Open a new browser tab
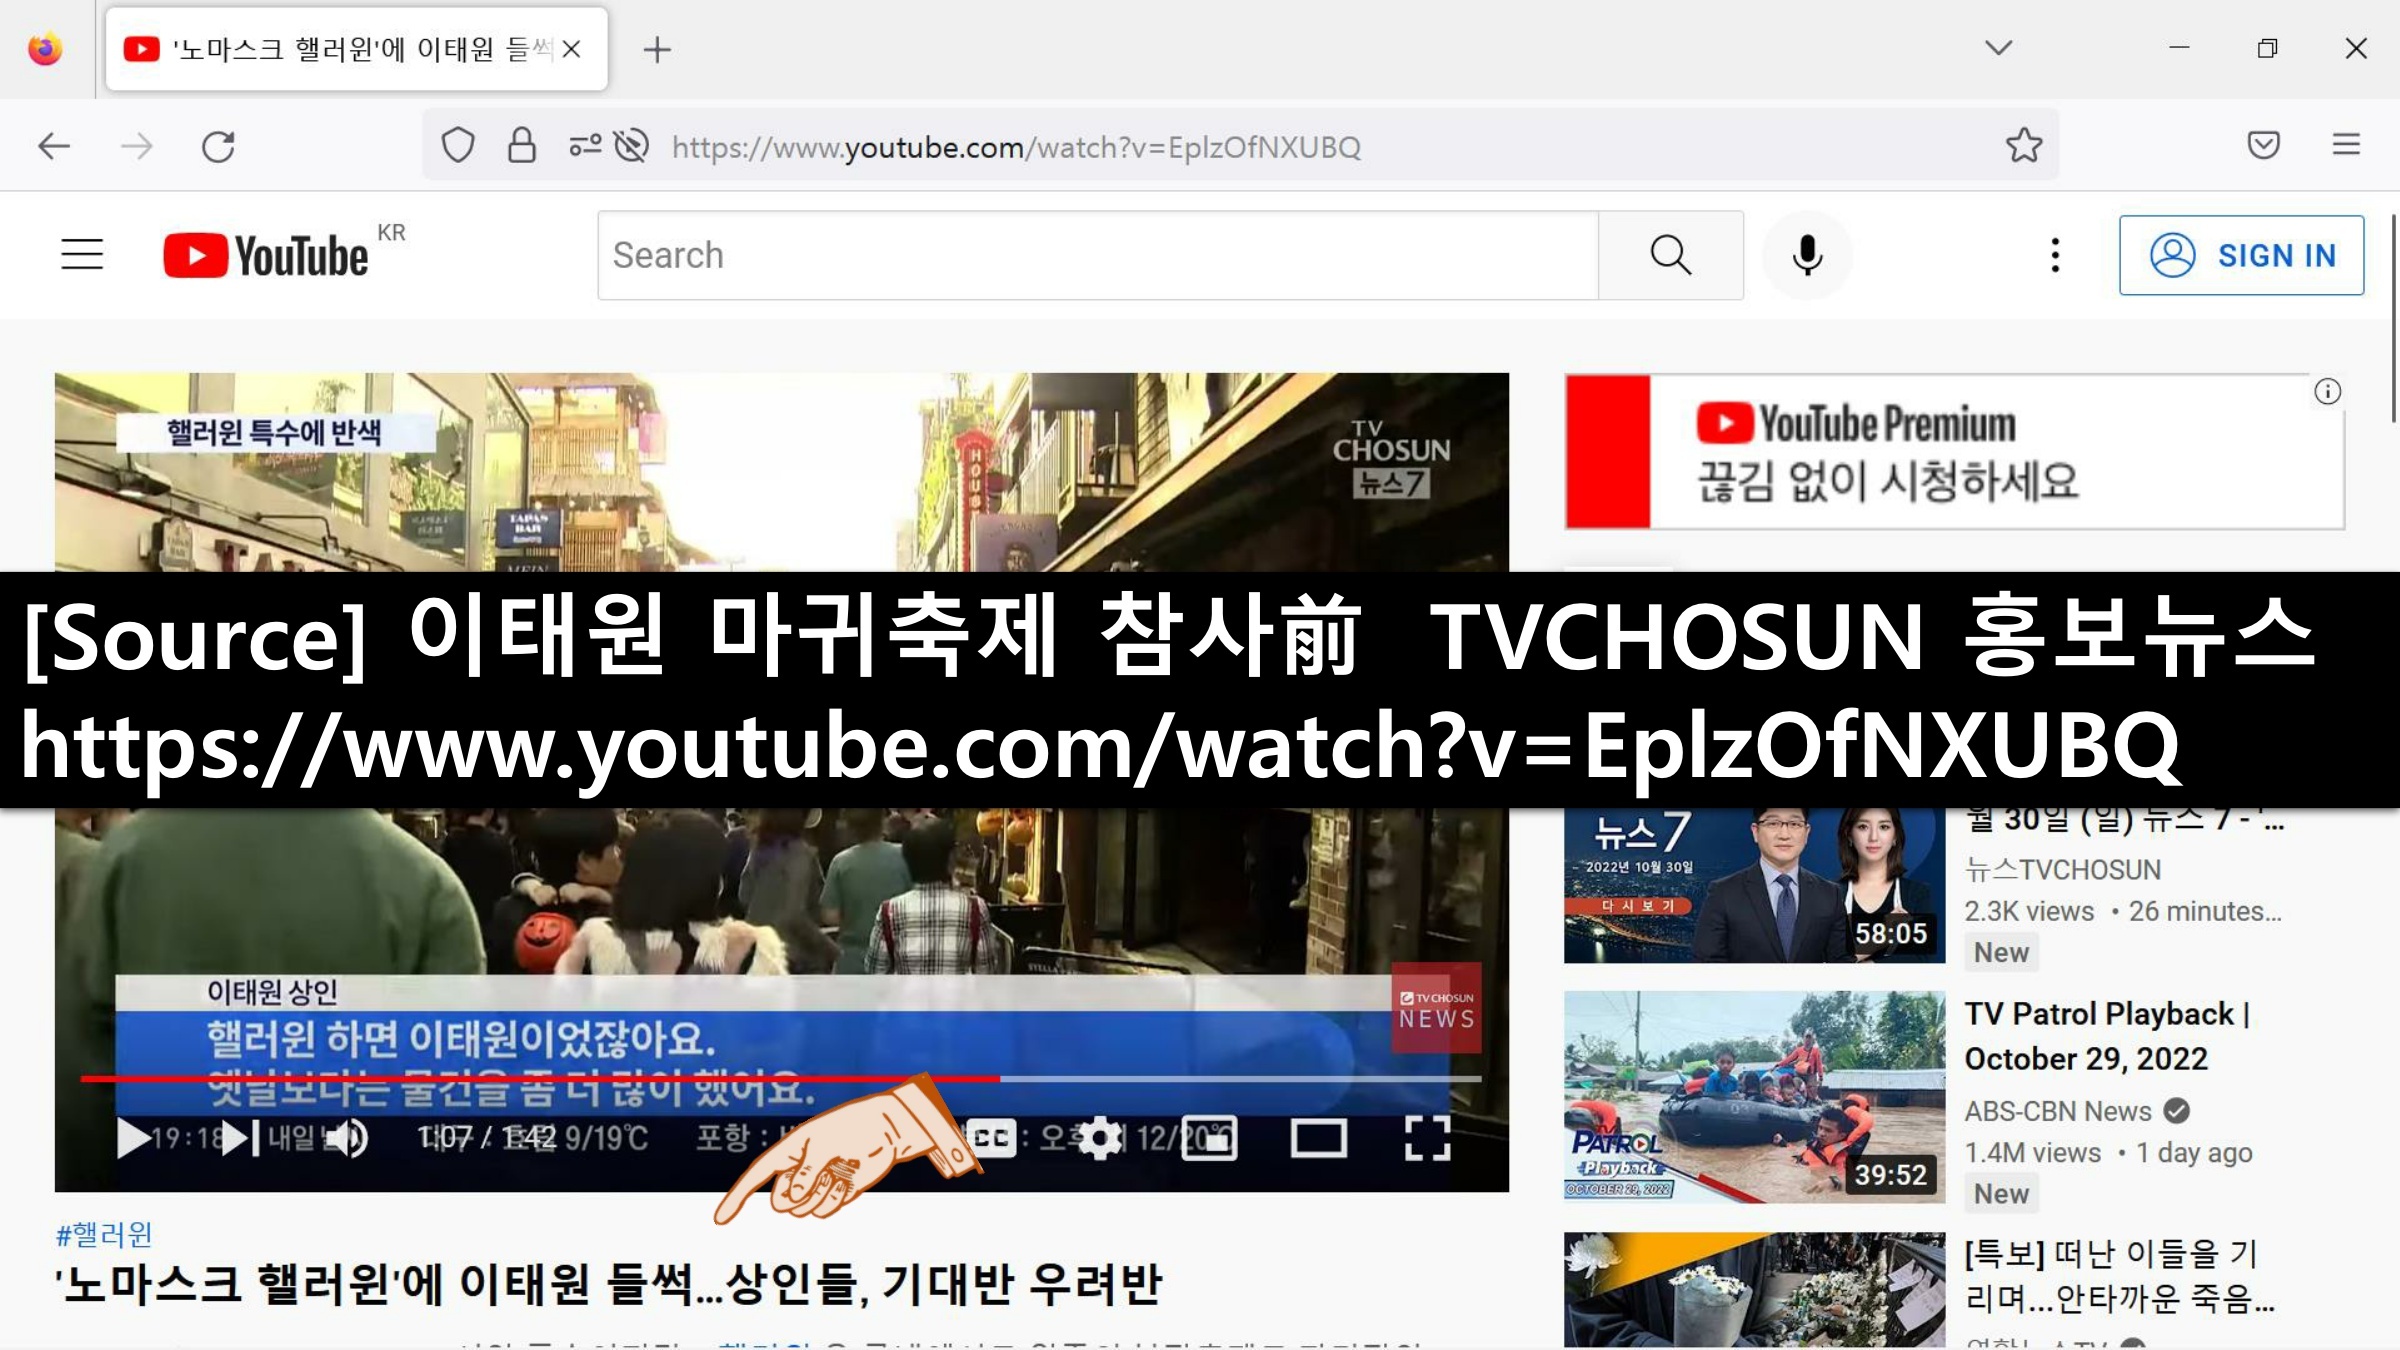This screenshot has height=1350, width=2400. click(657, 49)
